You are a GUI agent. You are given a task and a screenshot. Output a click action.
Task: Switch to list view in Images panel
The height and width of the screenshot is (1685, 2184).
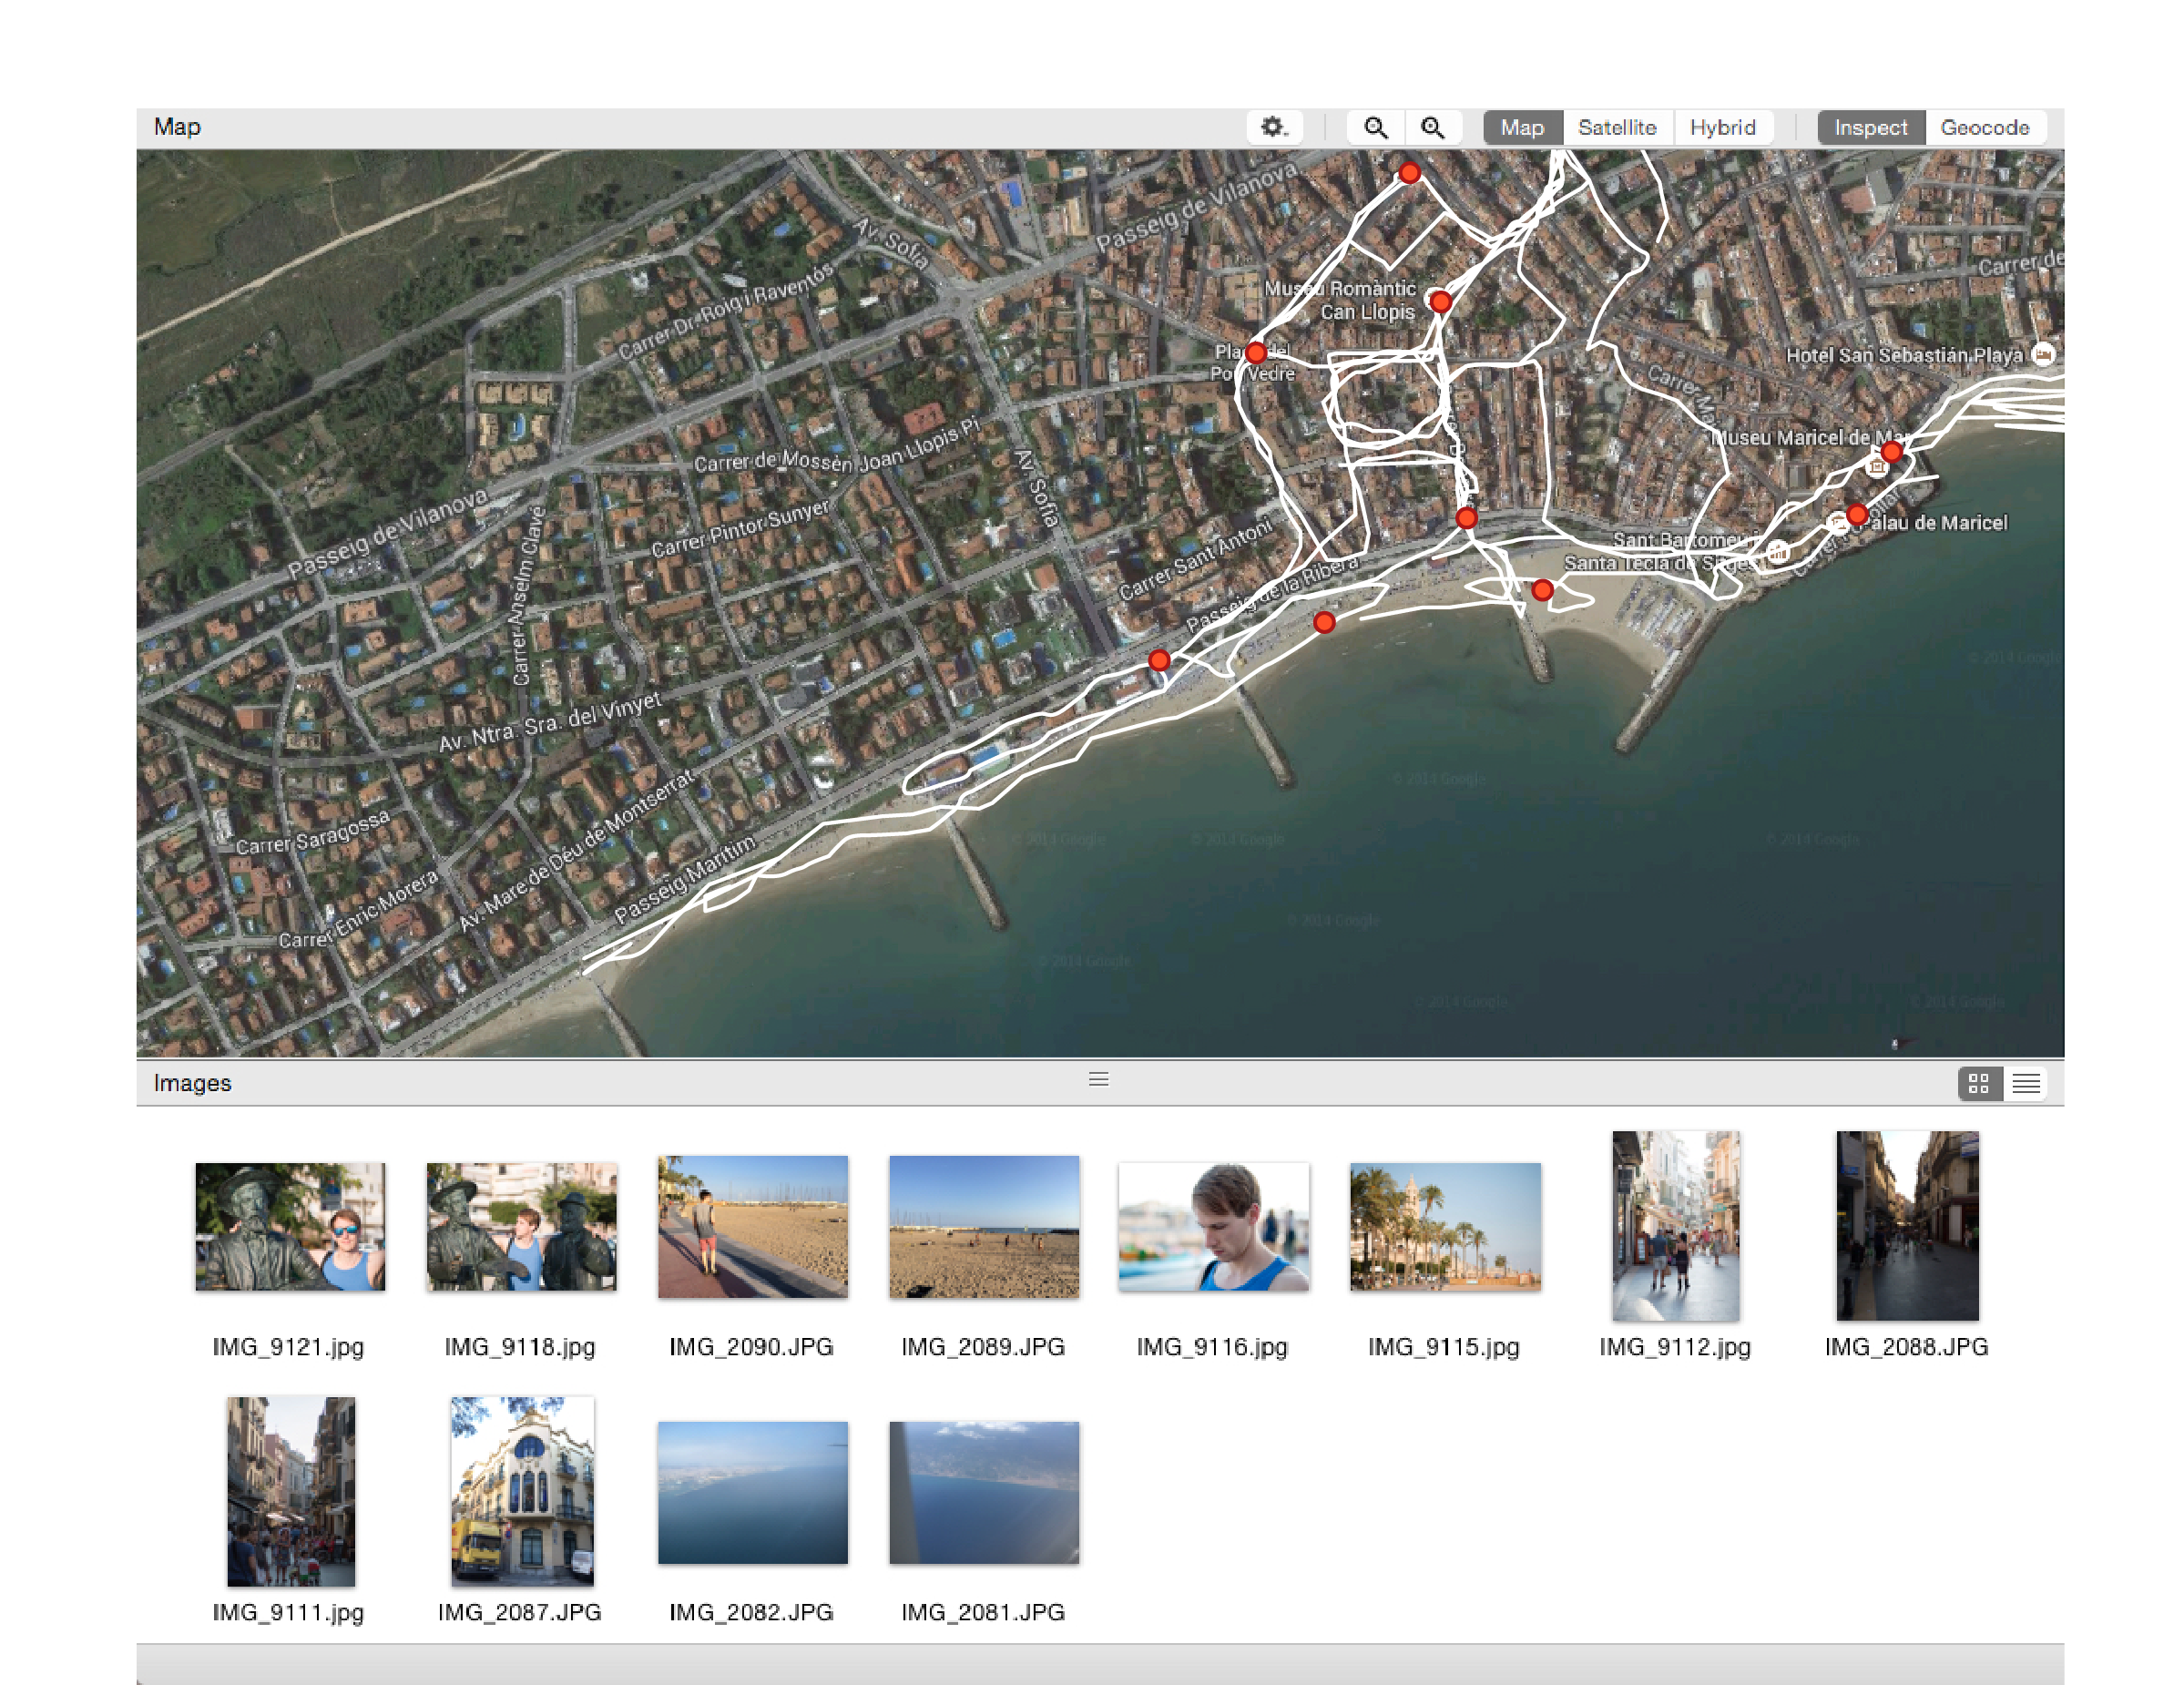tap(2023, 1081)
